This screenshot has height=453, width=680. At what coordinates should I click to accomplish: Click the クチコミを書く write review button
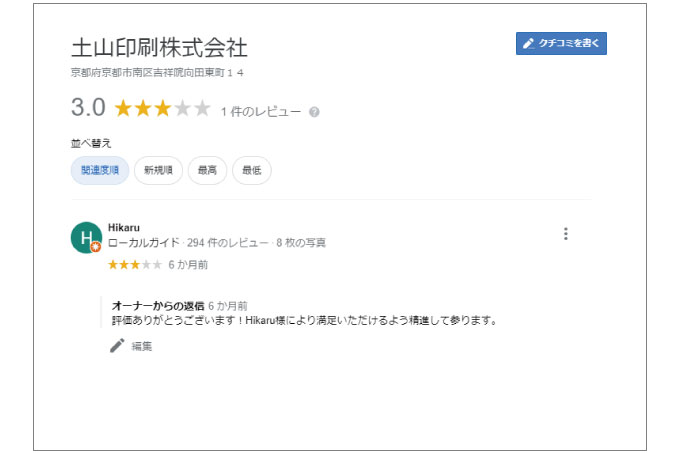(x=561, y=43)
